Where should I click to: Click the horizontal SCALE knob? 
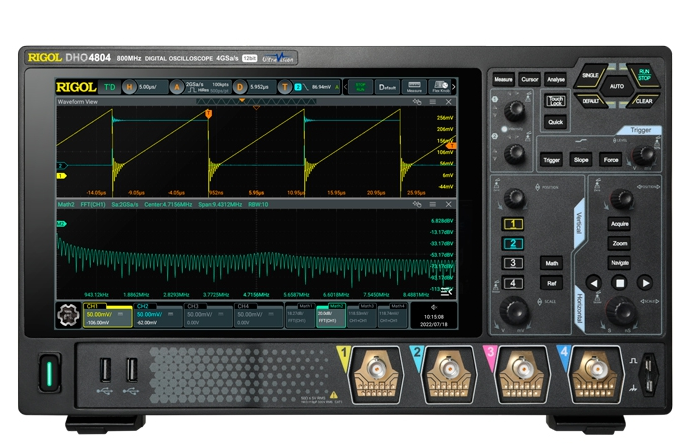tap(621, 310)
